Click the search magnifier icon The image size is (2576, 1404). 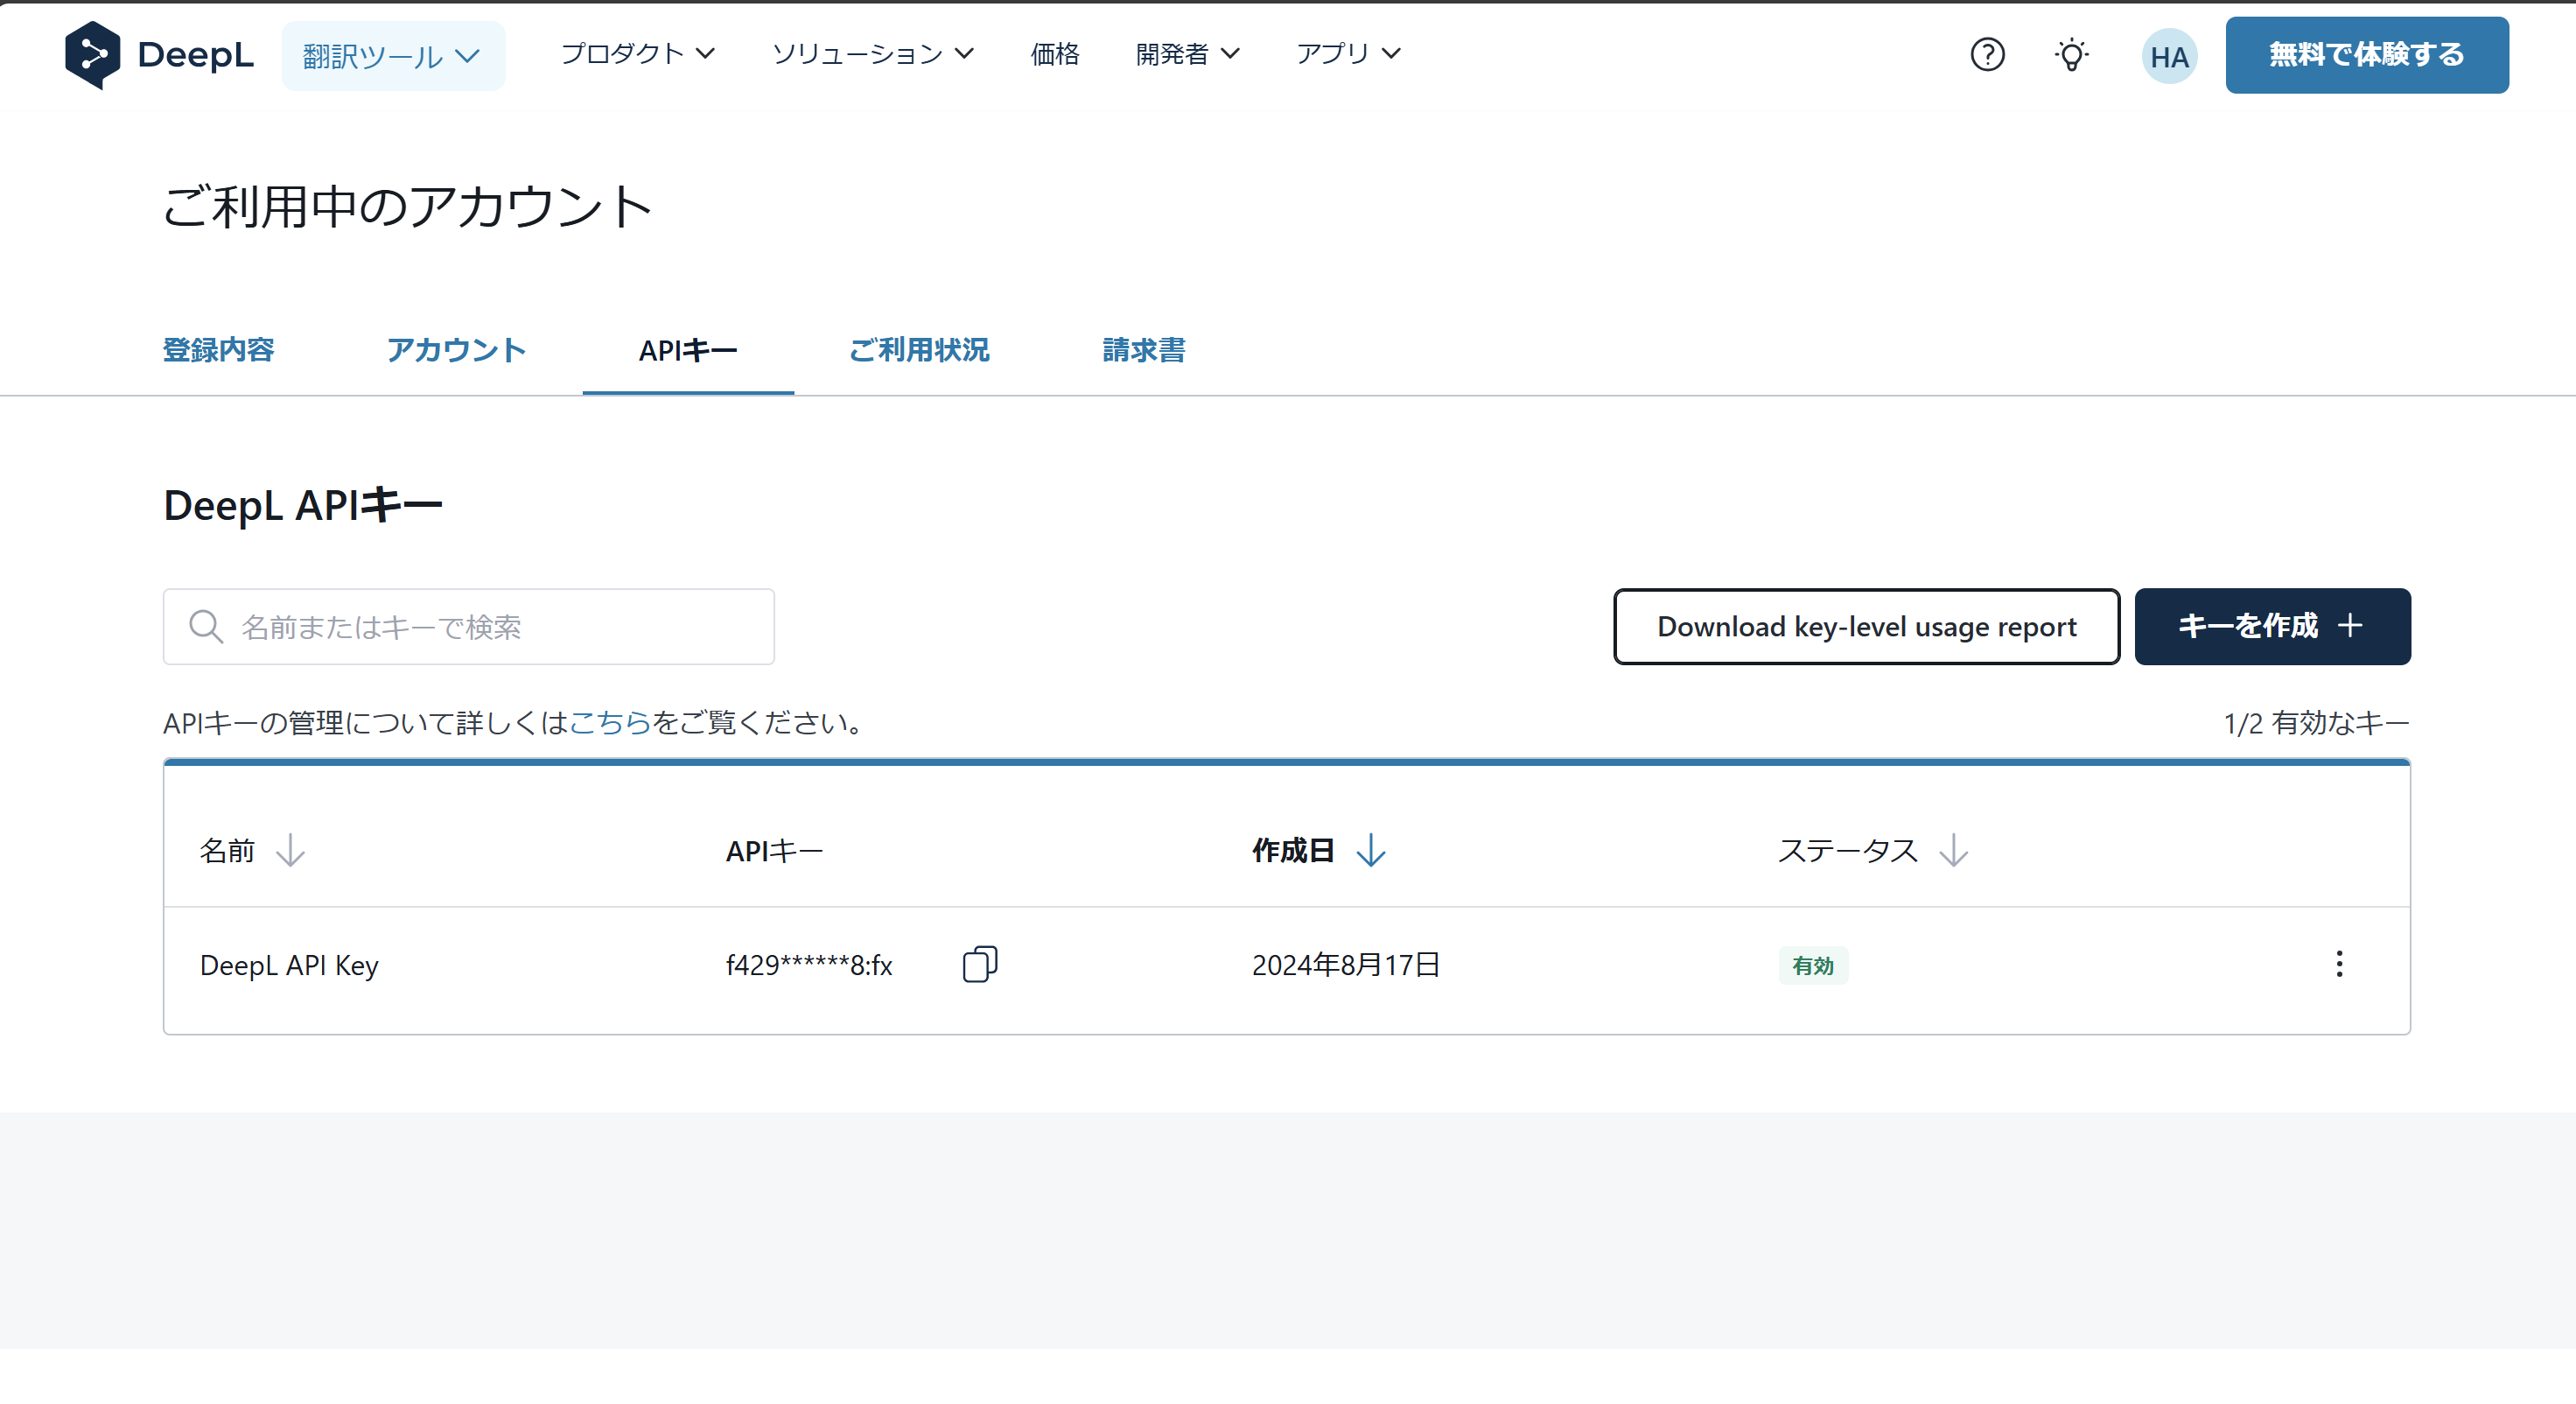[206, 627]
